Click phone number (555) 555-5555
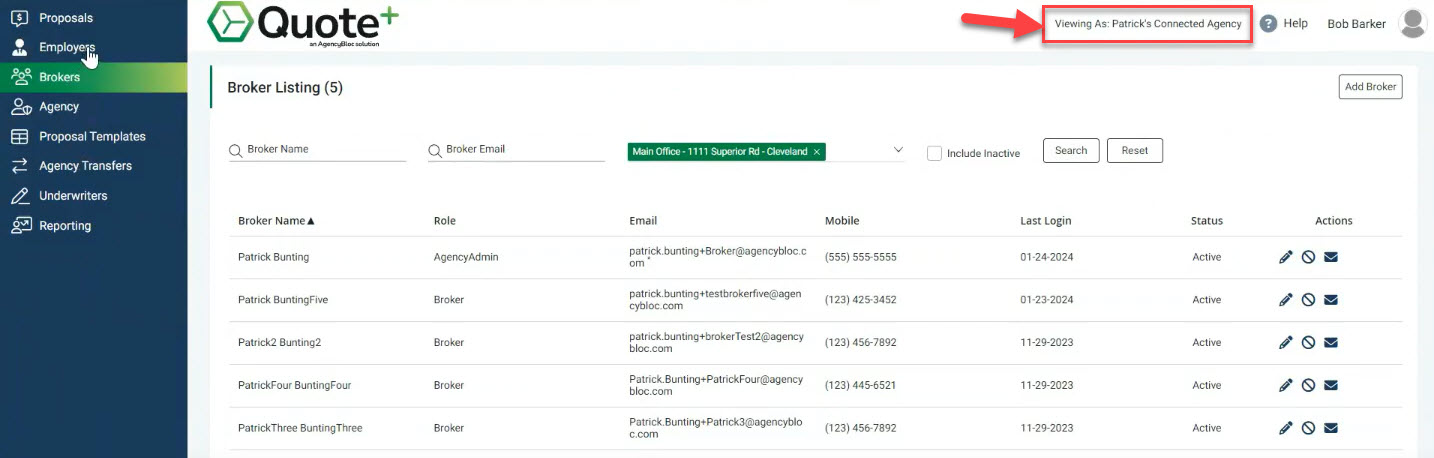1434x458 pixels. (x=861, y=257)
